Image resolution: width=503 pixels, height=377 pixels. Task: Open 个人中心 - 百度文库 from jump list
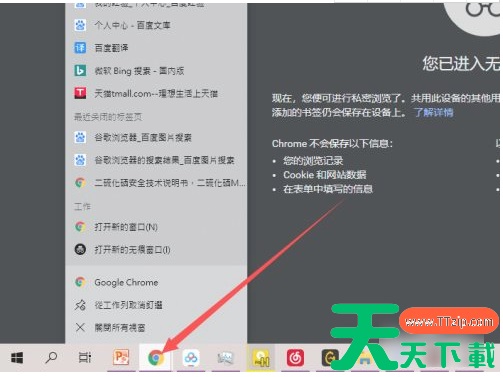click(x=156, y=25)
